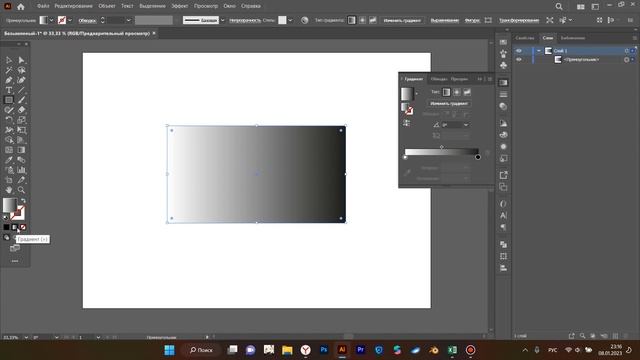Select the Rotate tool
640x360 pixels.
pos(9,120)
